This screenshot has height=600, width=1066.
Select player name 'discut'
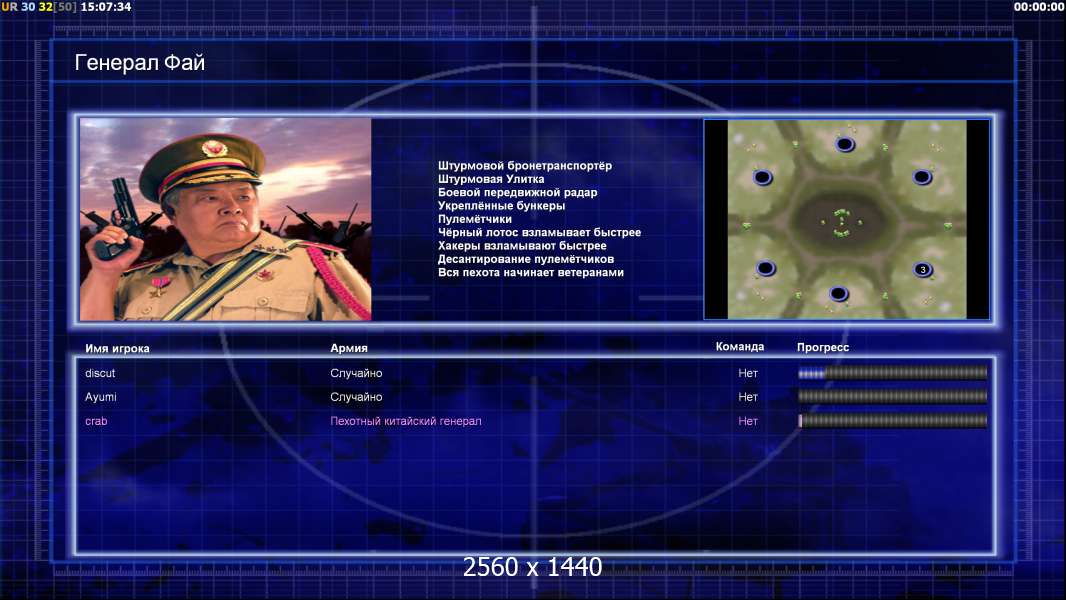point(100,373)
